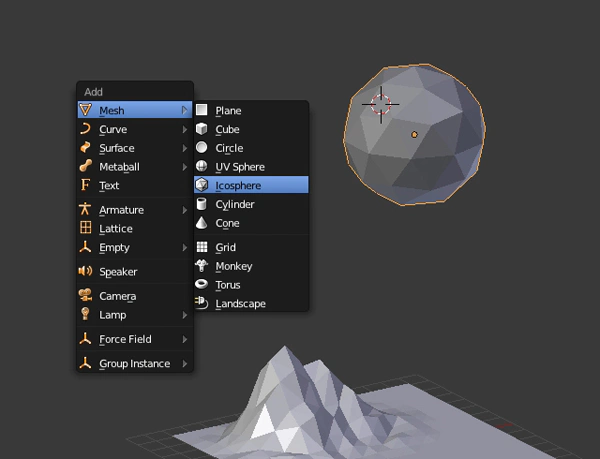Click the Camera icon in Add menu
The image size is (600, 459).
click(86, 296)
